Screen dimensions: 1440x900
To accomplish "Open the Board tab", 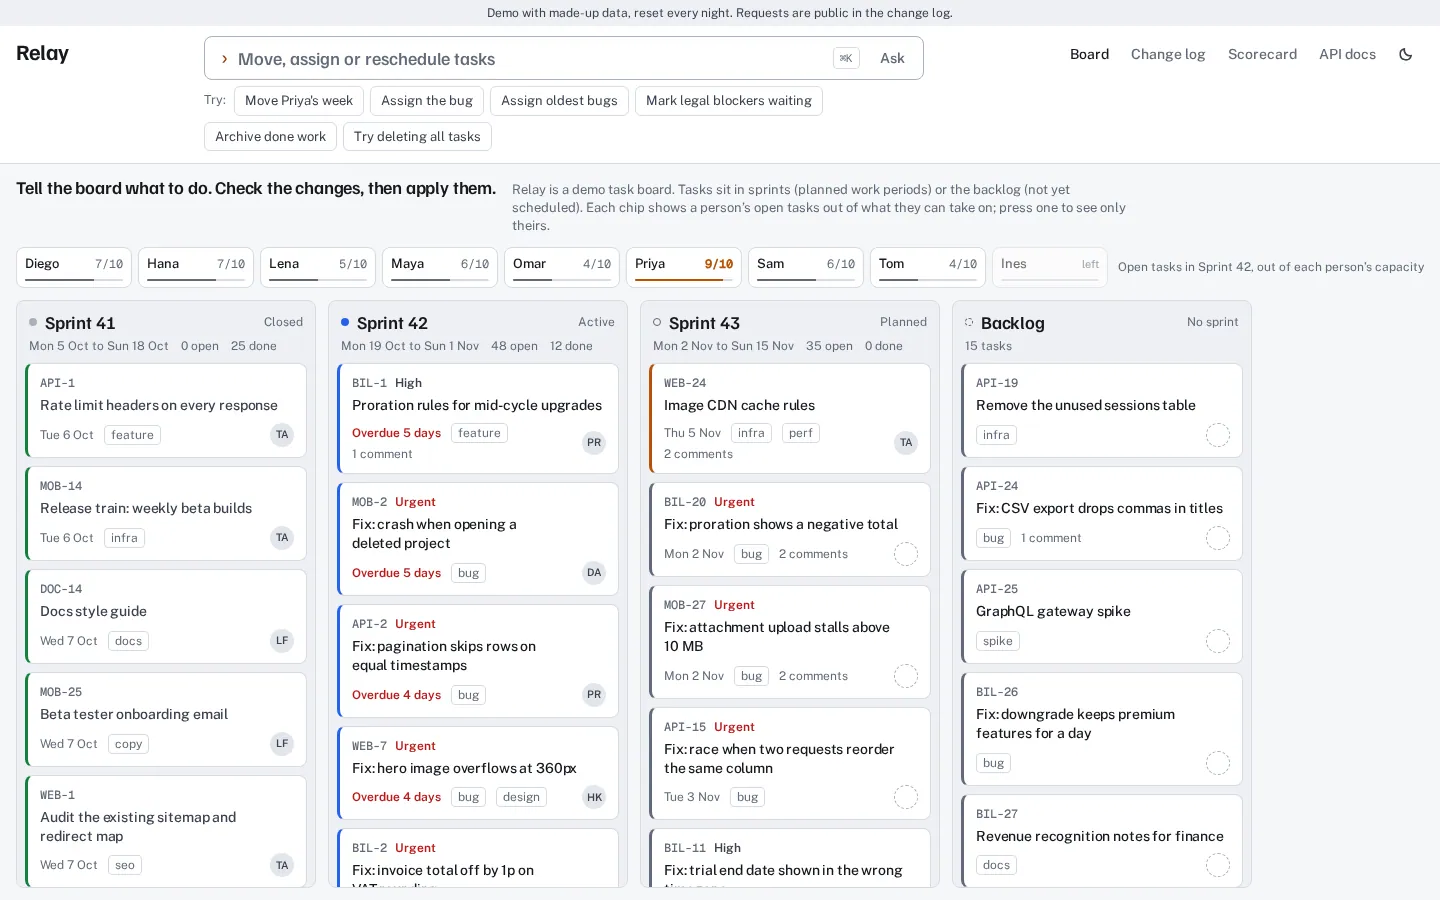I will 1089,55.
